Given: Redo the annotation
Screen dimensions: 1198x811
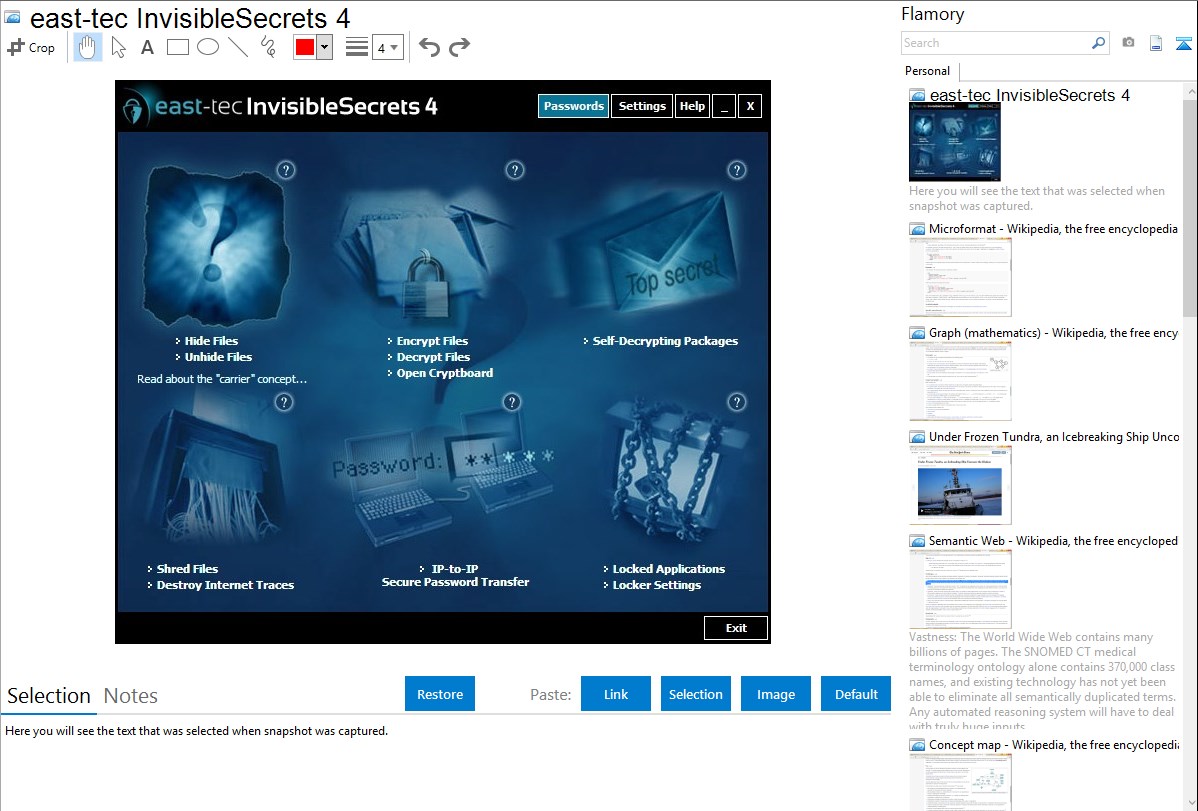Looking at the screenshot, I should (459, 47).
